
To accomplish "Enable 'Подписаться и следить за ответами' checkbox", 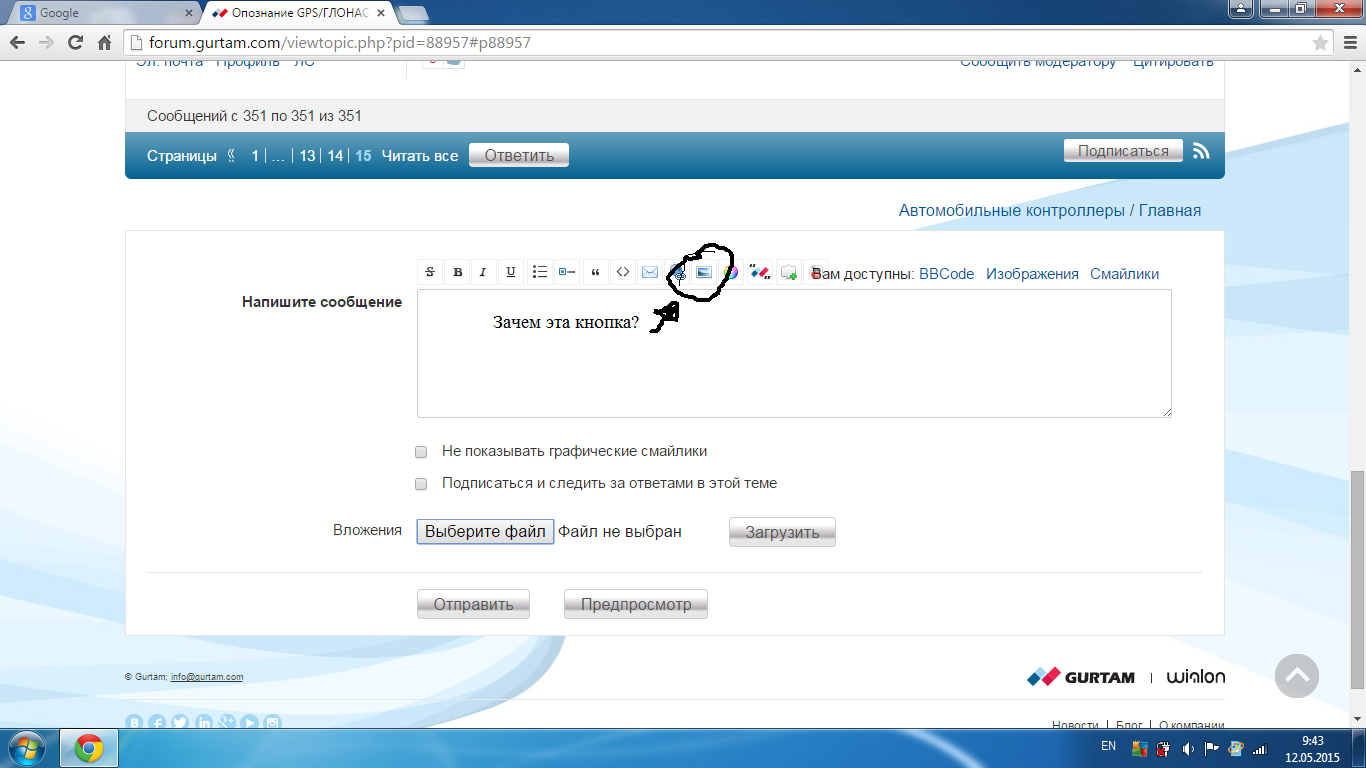I will (421, 484).
